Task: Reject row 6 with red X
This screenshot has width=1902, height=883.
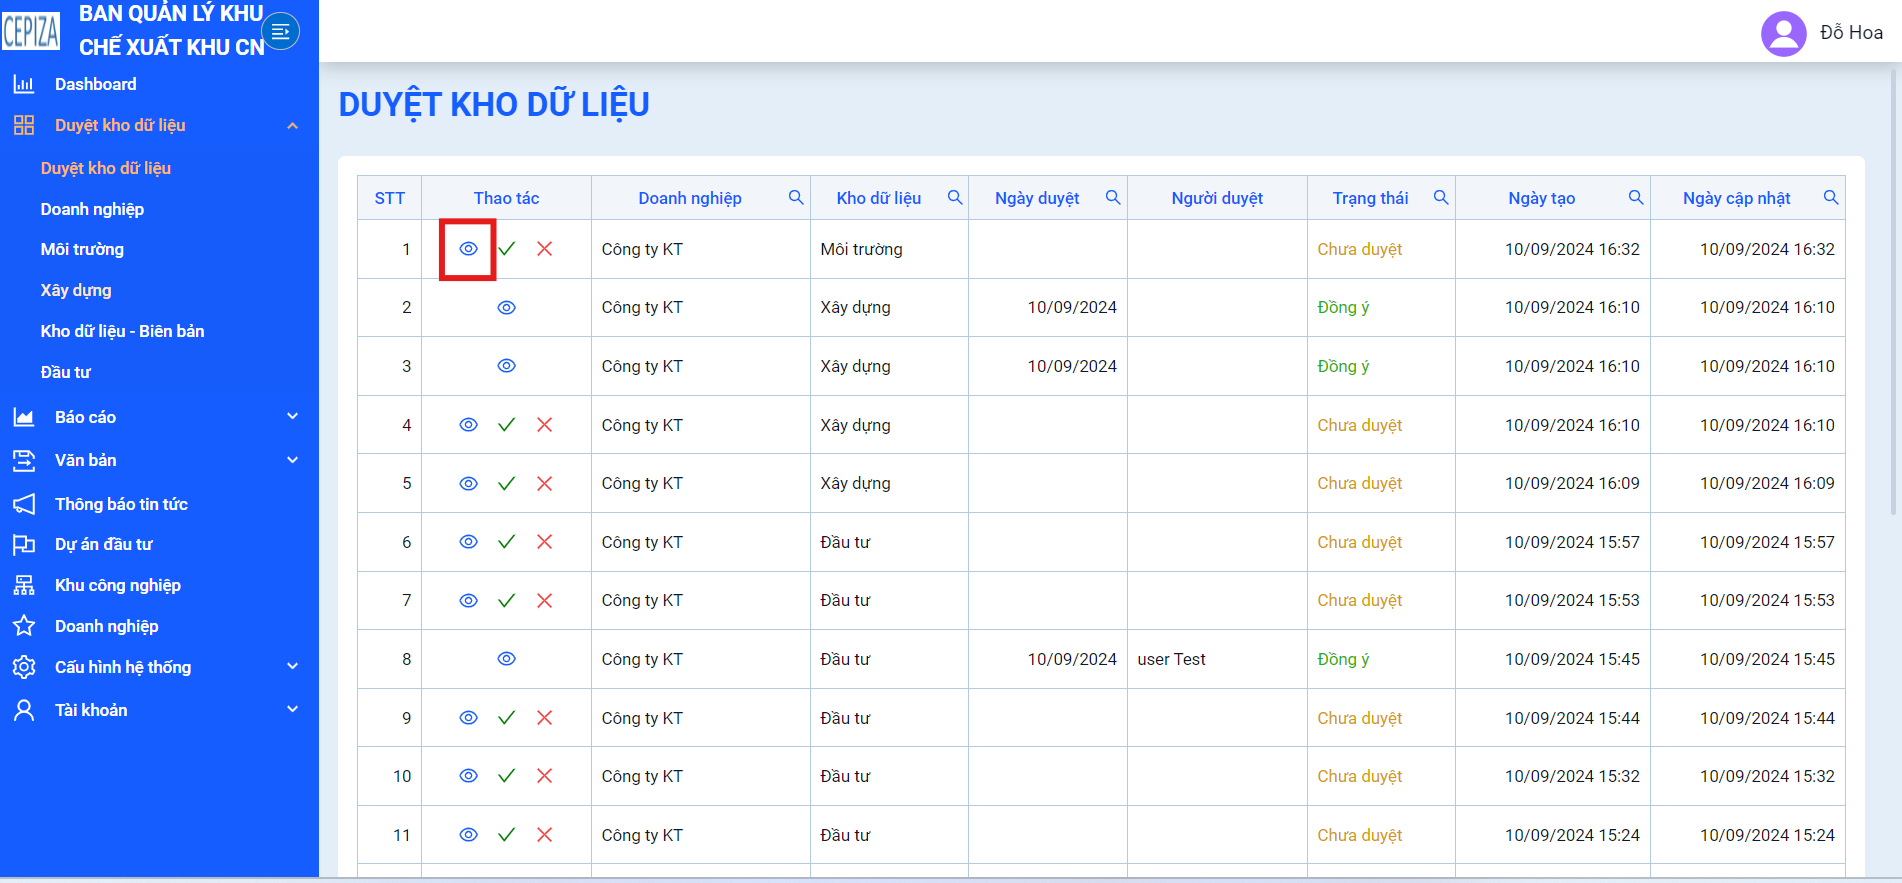Action: coord(545,542)
